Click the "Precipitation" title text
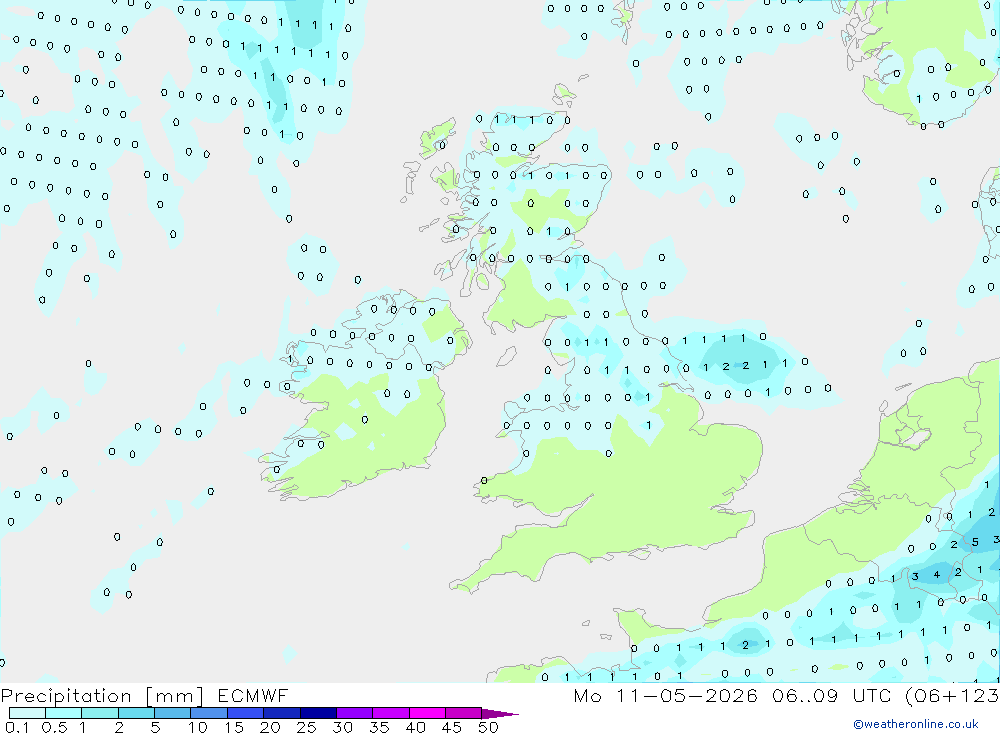1000x733 pixels. point(66,695)
